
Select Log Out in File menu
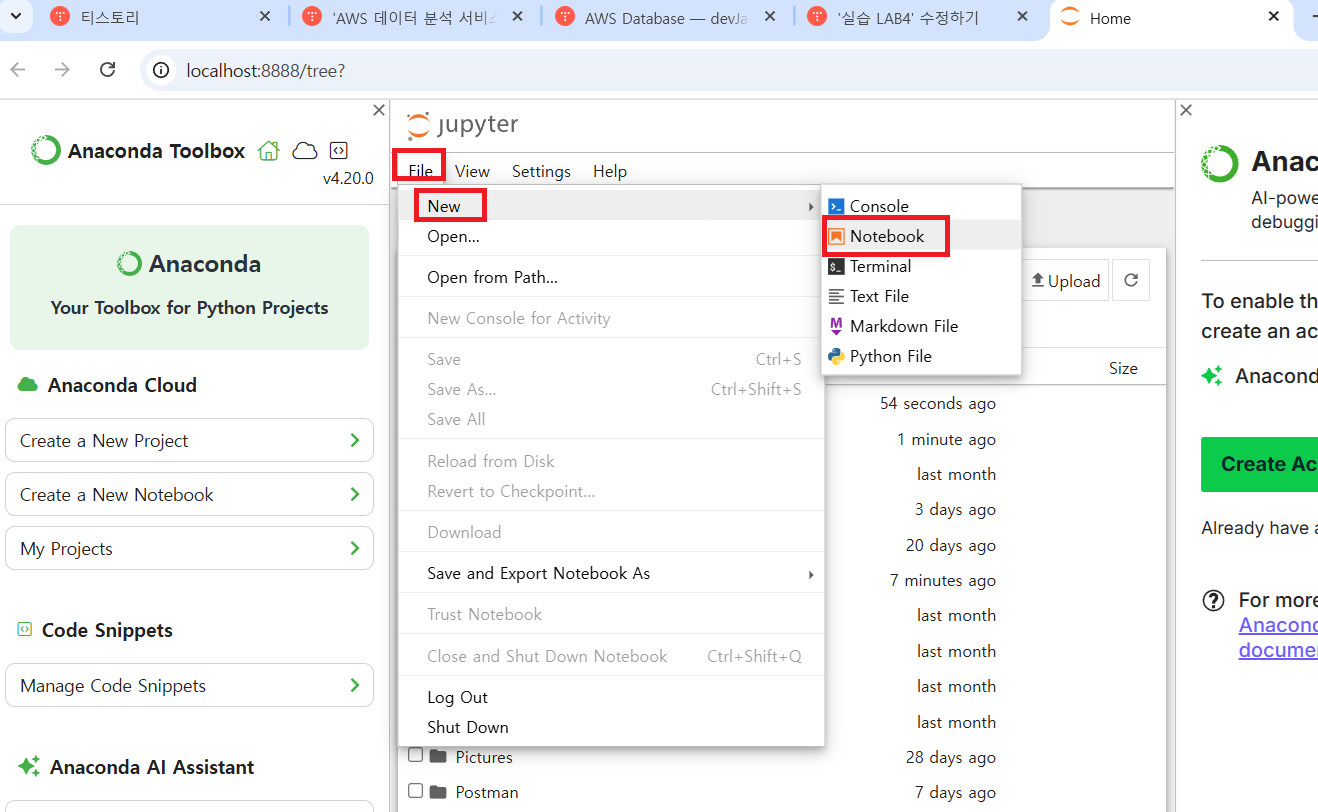(x=611, y=697)
